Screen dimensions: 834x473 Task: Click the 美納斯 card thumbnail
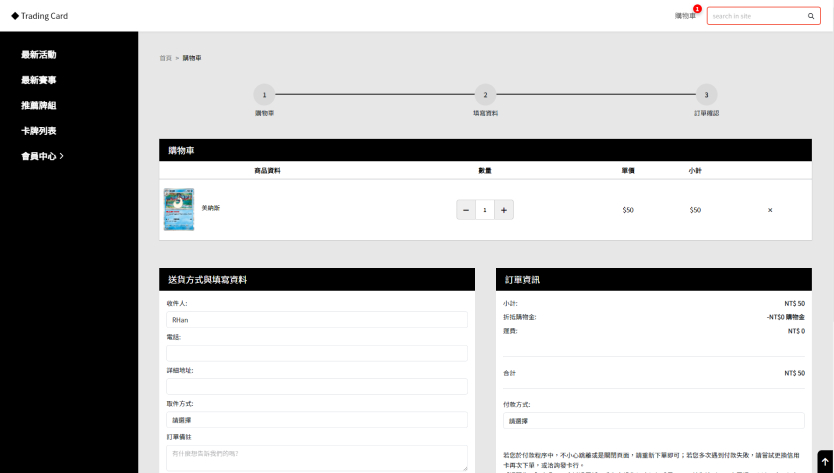tap(179, 210)
